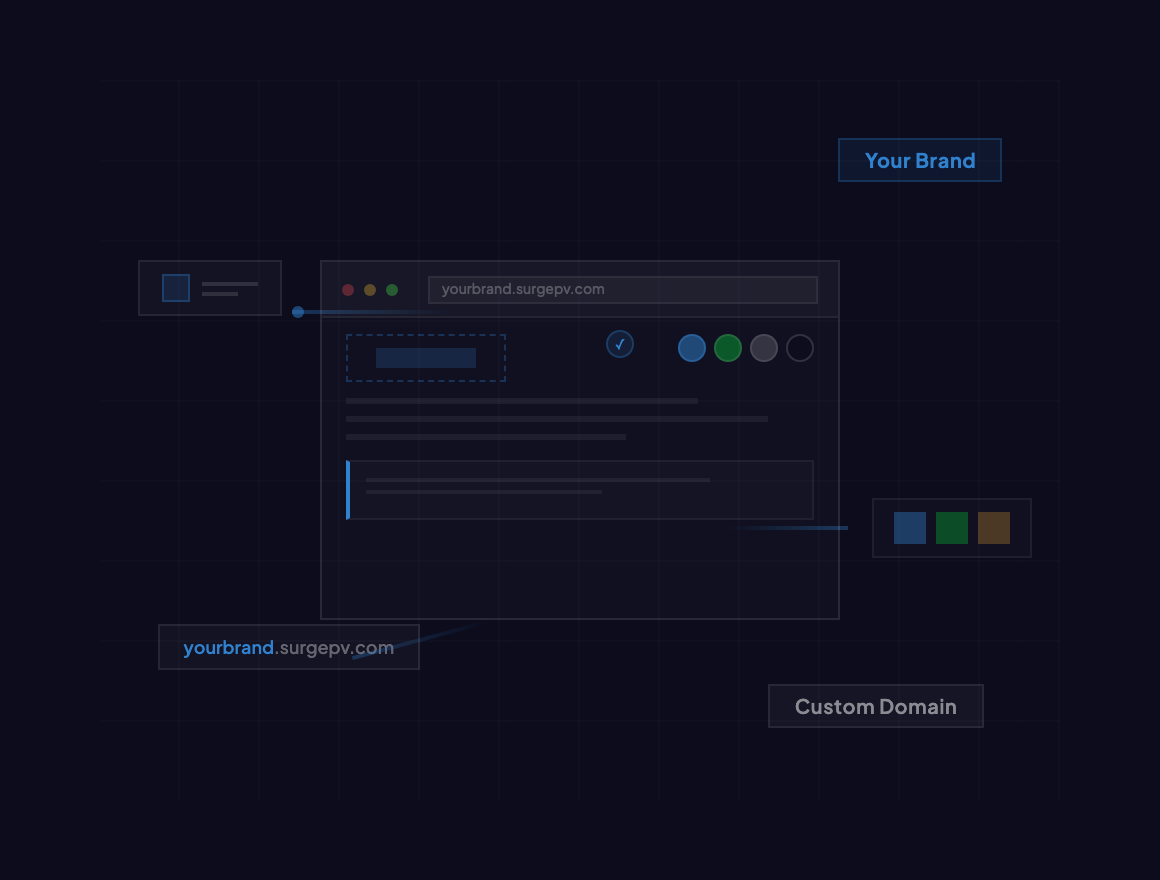Screen dimensions: 1160x880
Task: Select the Custom Domain label
Action: pos(875,706)
